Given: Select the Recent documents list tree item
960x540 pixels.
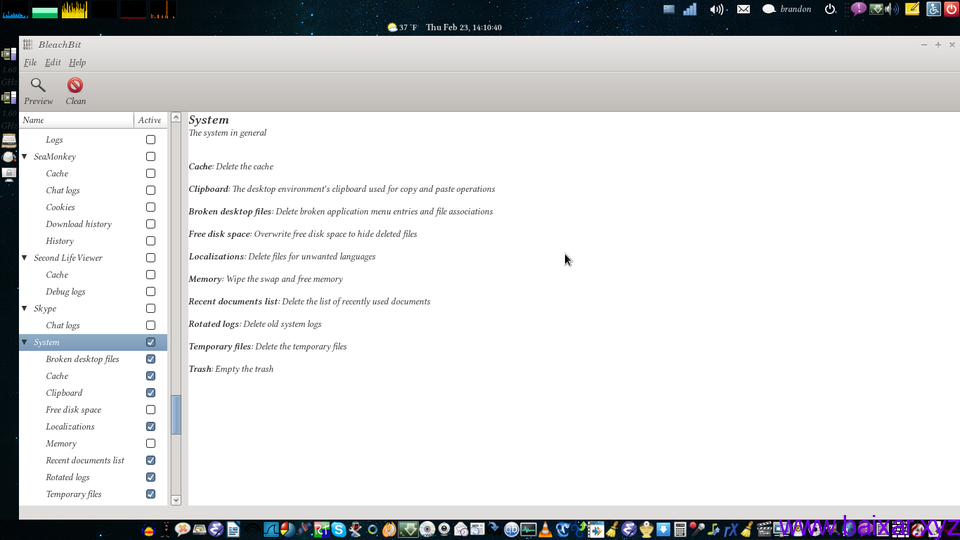Looking at the screenshot, I should click(x=85, y=461).
